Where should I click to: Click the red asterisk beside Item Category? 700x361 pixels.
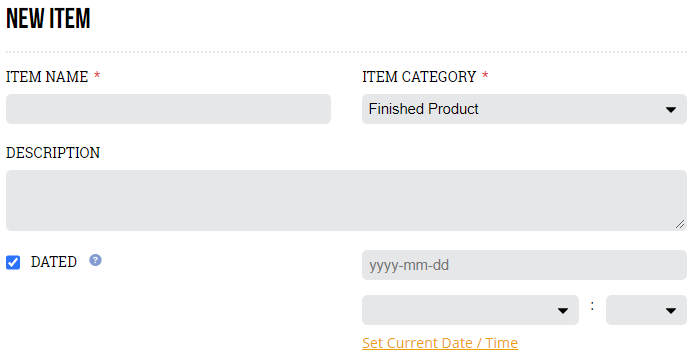(485, 76)
